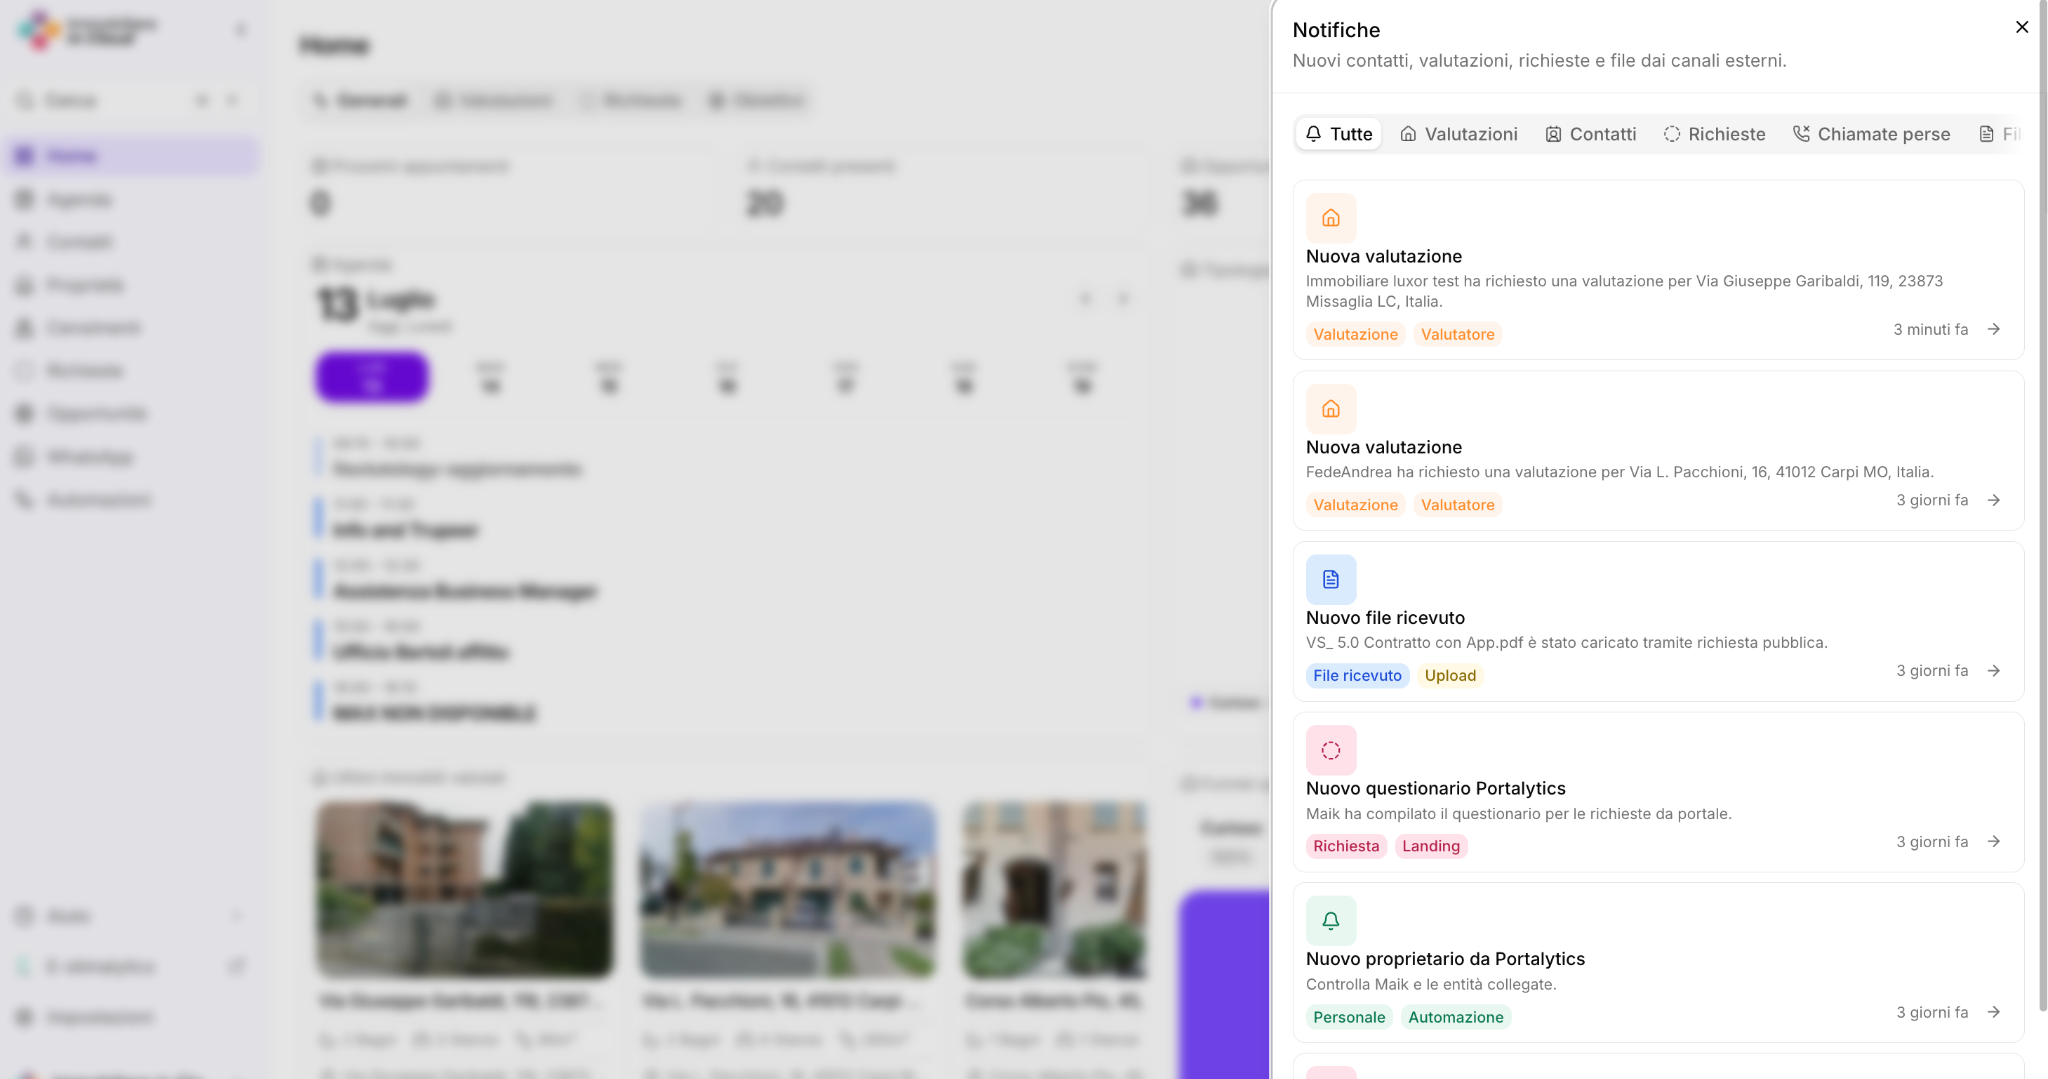Click the Richiesta tag
The image size is (2048, 1079).
click(1346, 846)
